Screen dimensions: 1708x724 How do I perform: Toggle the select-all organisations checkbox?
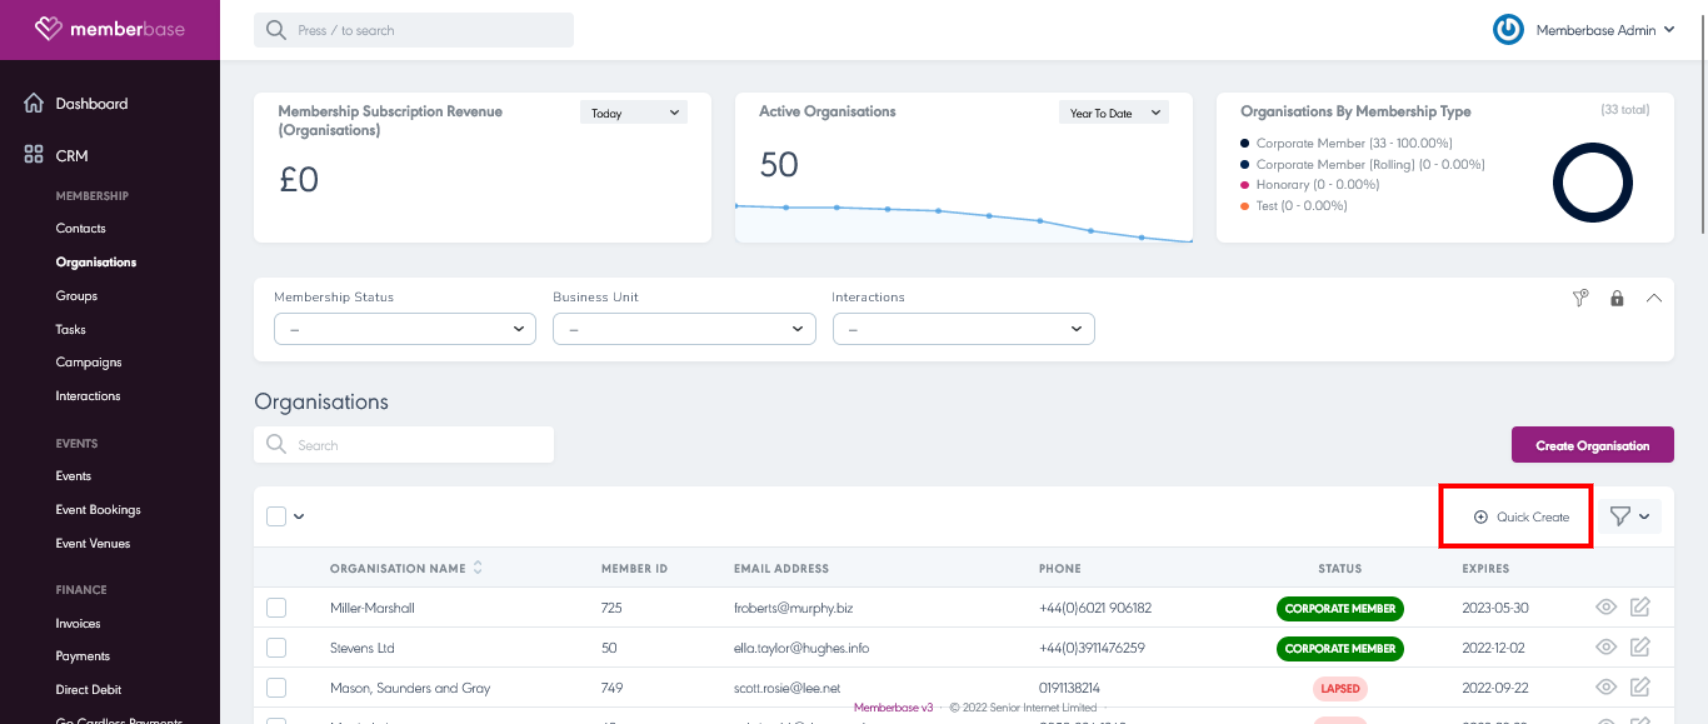click(277, 516)
